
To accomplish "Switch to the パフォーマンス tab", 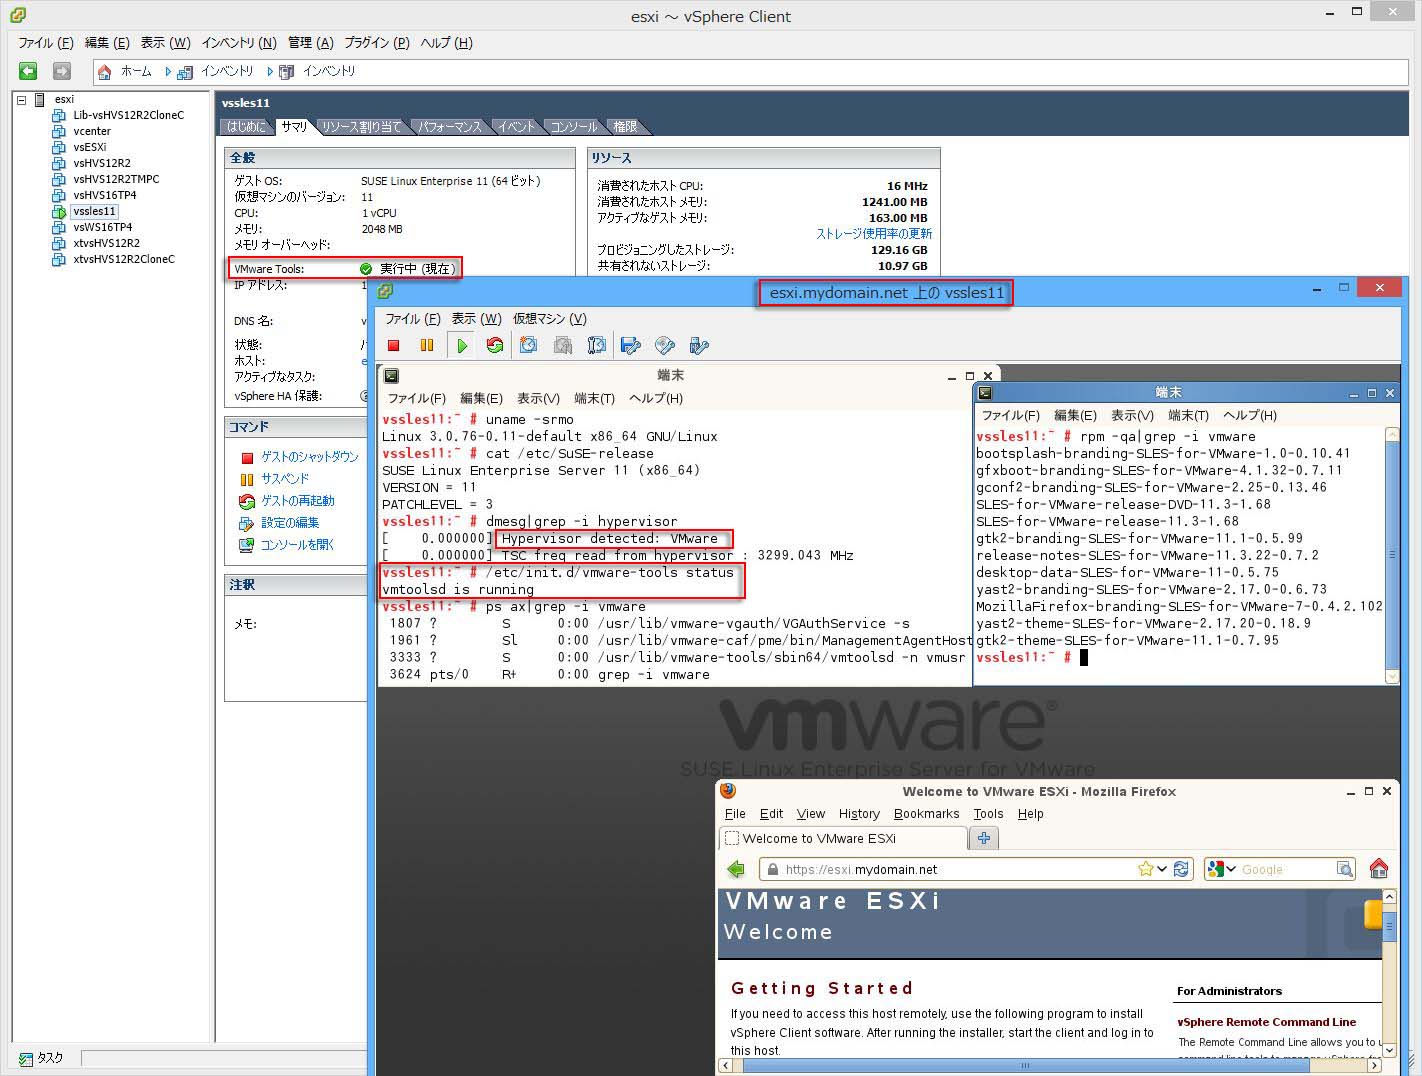I will pyautogui.click(x=450, y=127).
